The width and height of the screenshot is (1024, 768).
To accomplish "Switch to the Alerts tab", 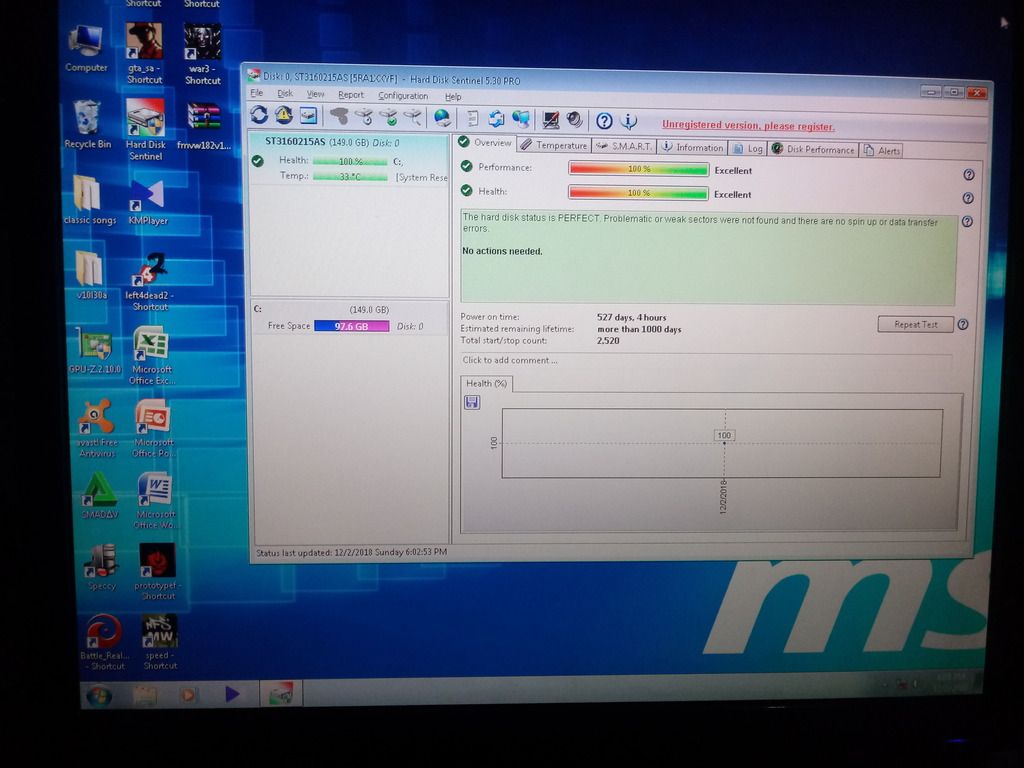I will [881, 151].
